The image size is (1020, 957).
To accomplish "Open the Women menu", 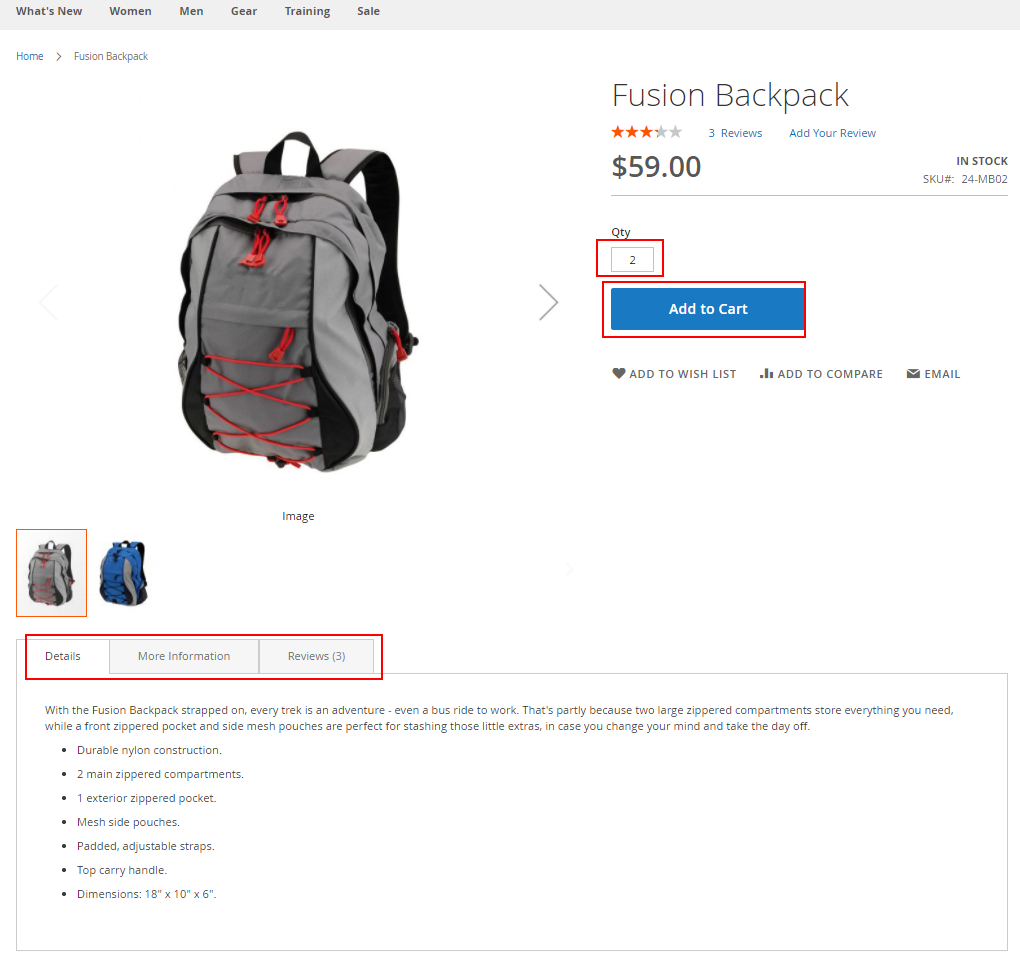I will pos(130,11).
